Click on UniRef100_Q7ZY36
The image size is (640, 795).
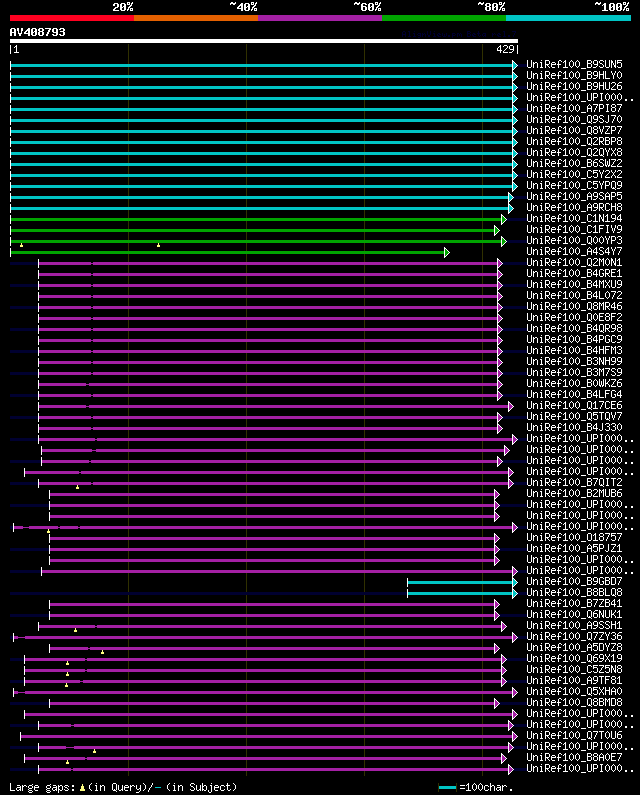(574, 636)
